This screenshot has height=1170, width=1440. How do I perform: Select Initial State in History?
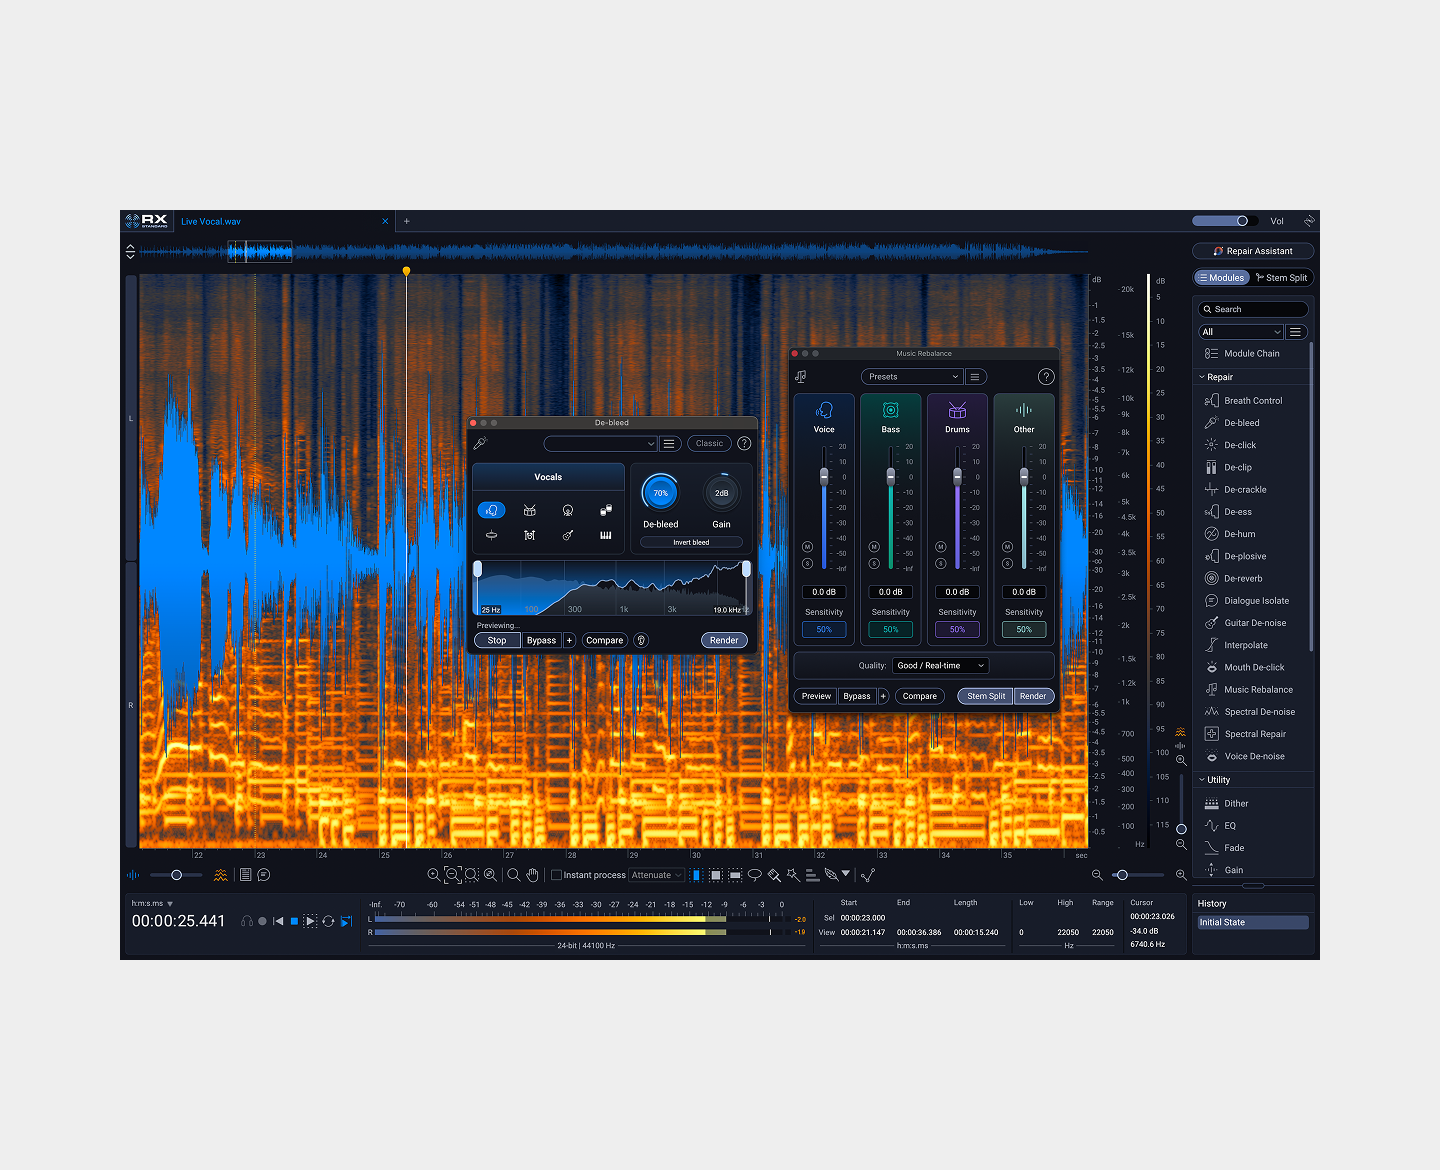pyautogui.click(x=1253, y=922)
